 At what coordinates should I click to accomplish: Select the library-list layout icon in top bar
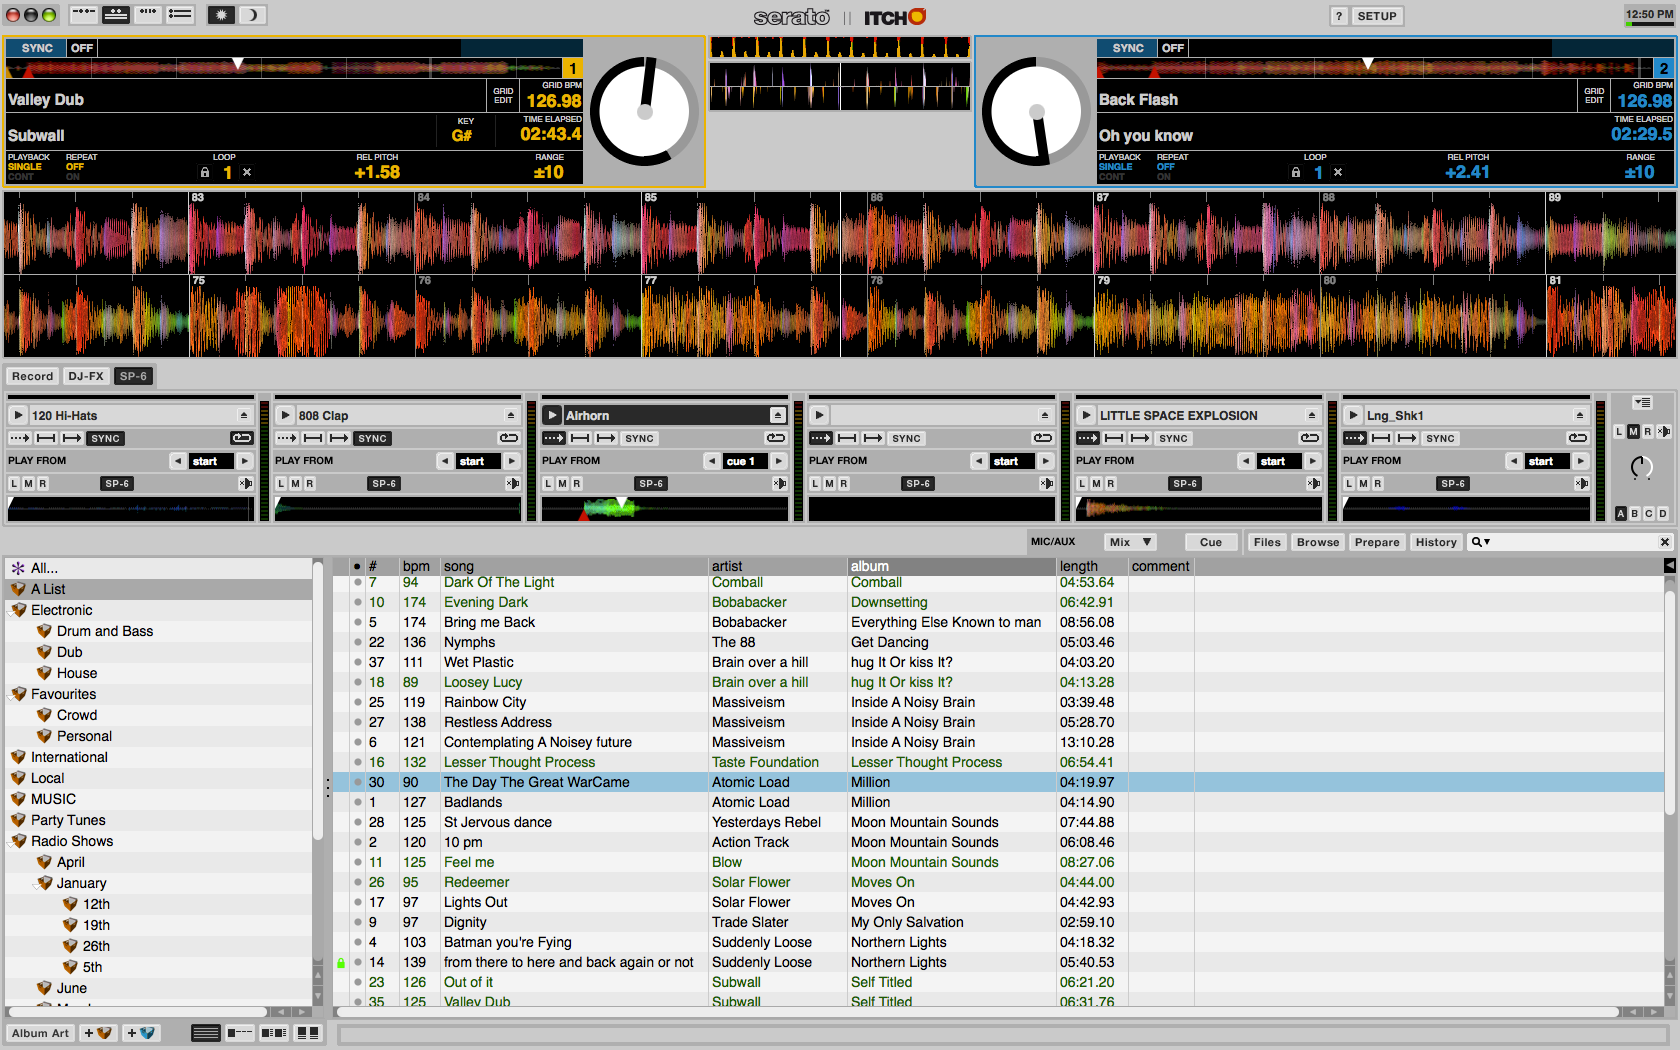(180, 15)
